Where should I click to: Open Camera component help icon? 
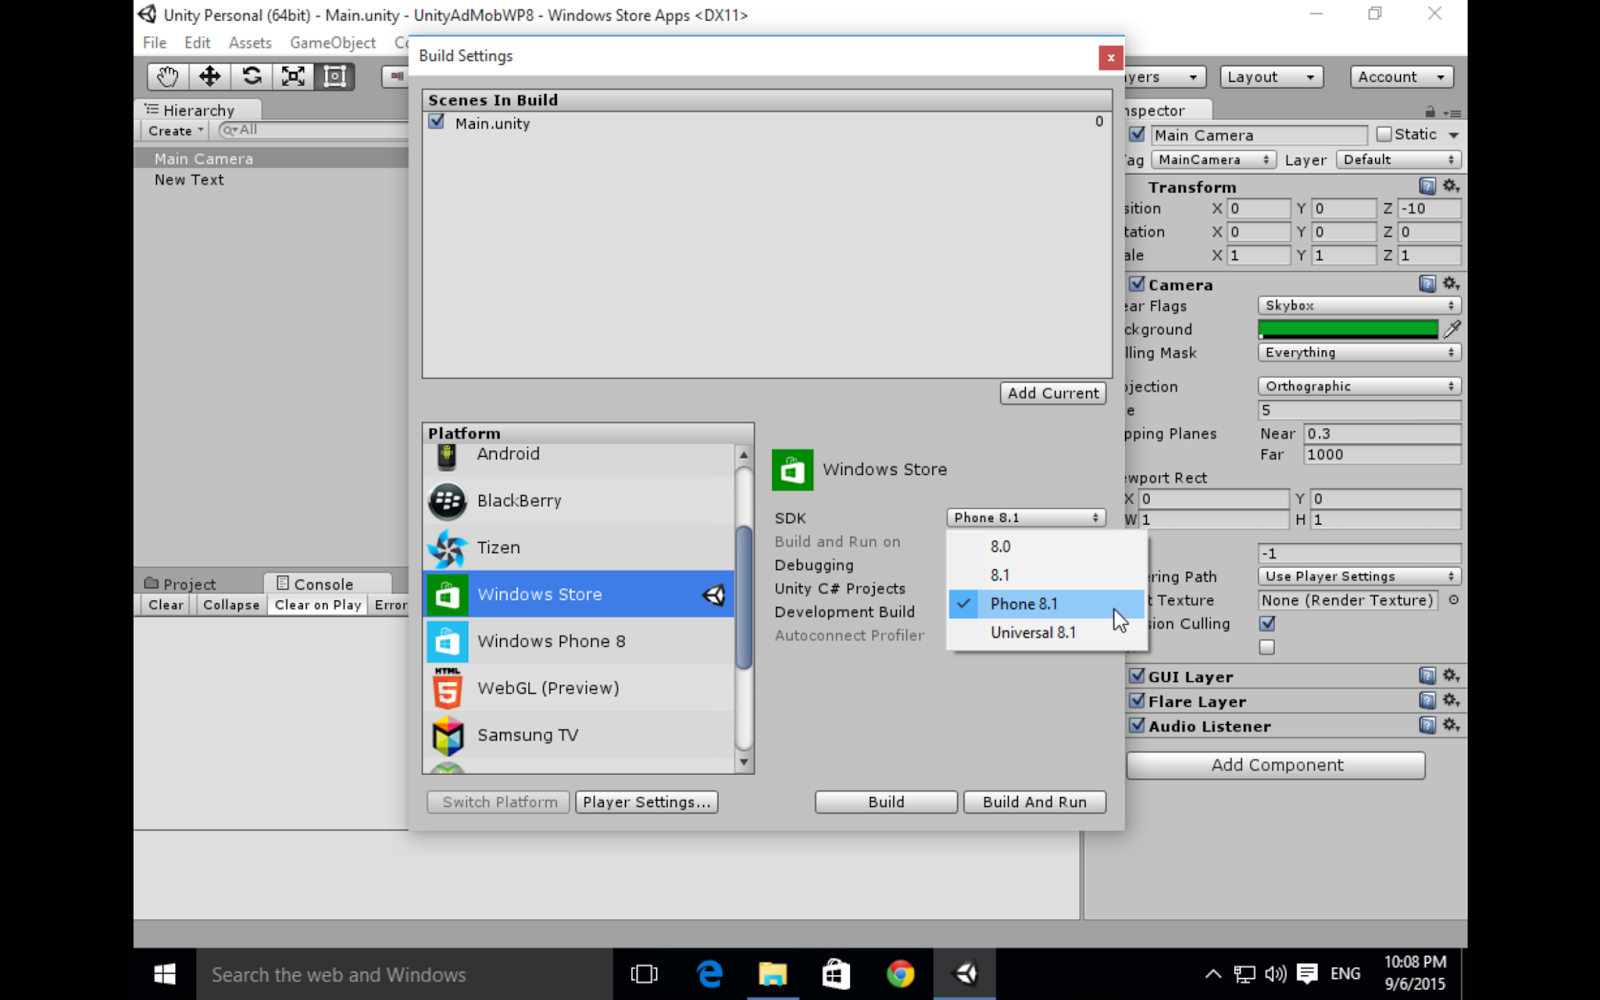pyautogui.click(x=1427, y=284)
